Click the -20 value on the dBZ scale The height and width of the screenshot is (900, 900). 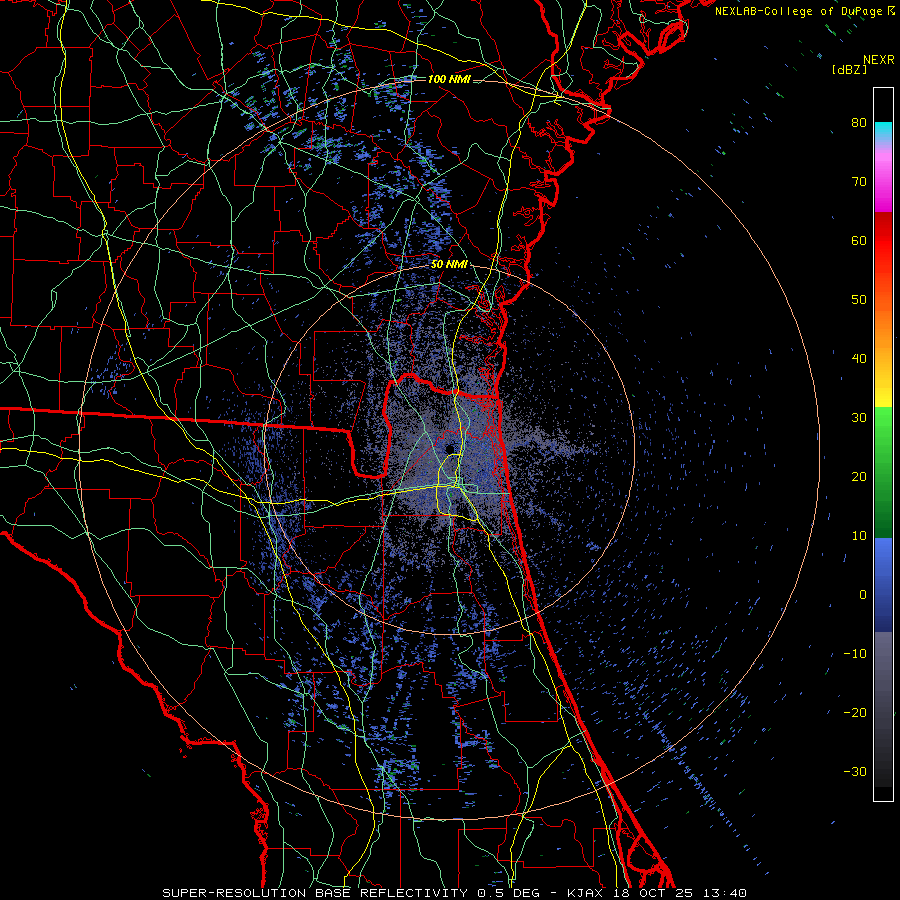pyautogui.click(x=855, y=712)
